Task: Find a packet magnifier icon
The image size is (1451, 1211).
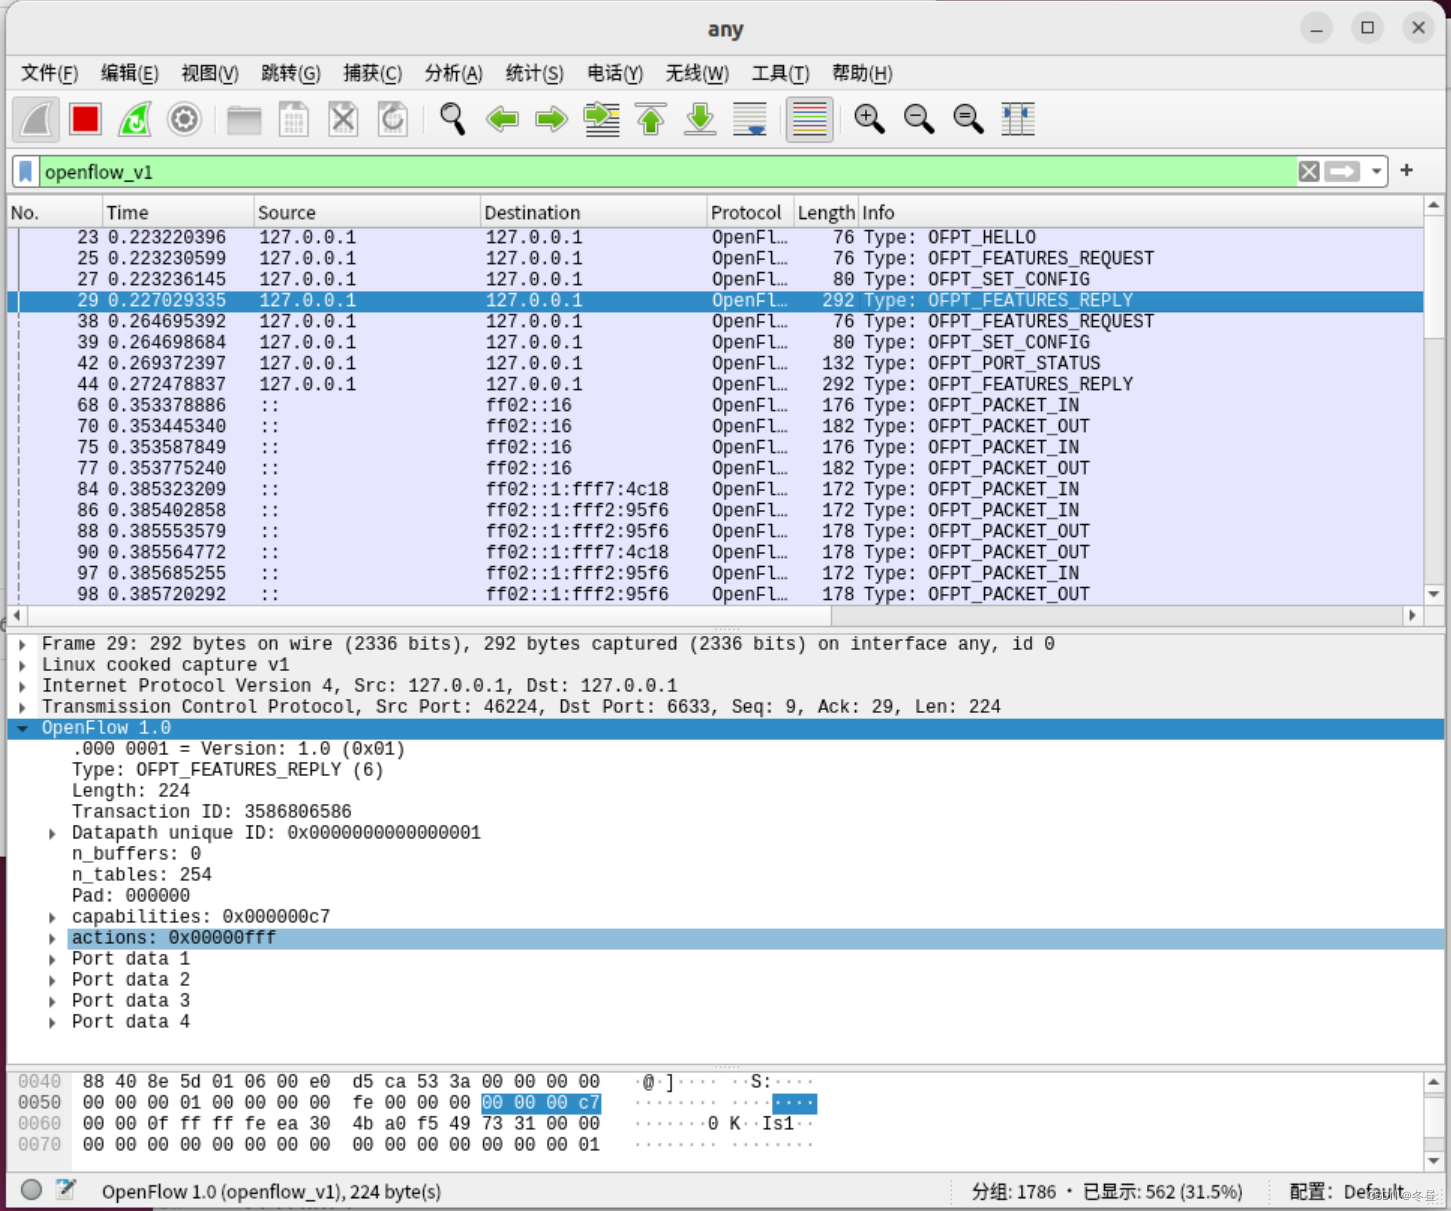Action: tap(453, 120)
